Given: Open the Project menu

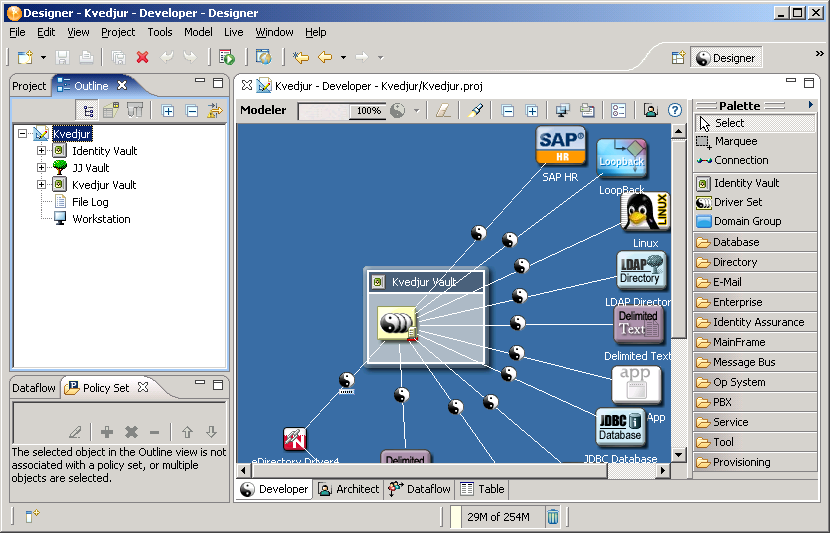Looking at the screenshot, I should (118, 32).
